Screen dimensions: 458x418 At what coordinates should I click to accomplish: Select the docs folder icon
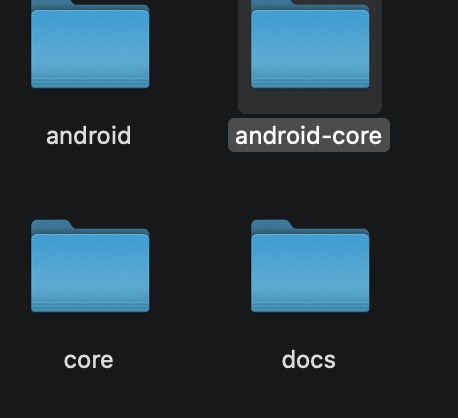point(310,266)
